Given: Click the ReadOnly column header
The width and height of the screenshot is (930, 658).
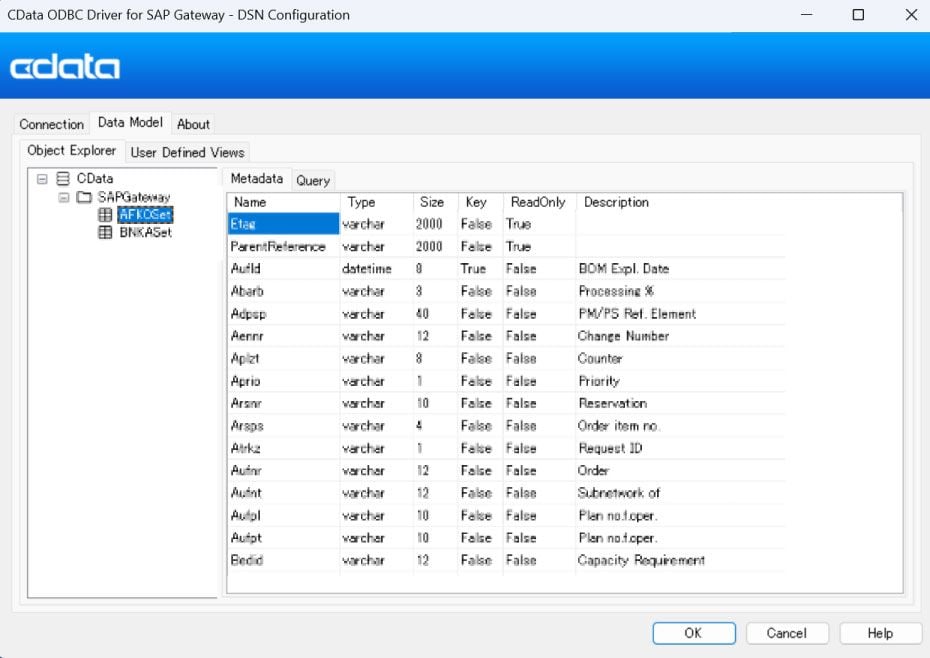Looking at the screenshot, I should point(537,202).
